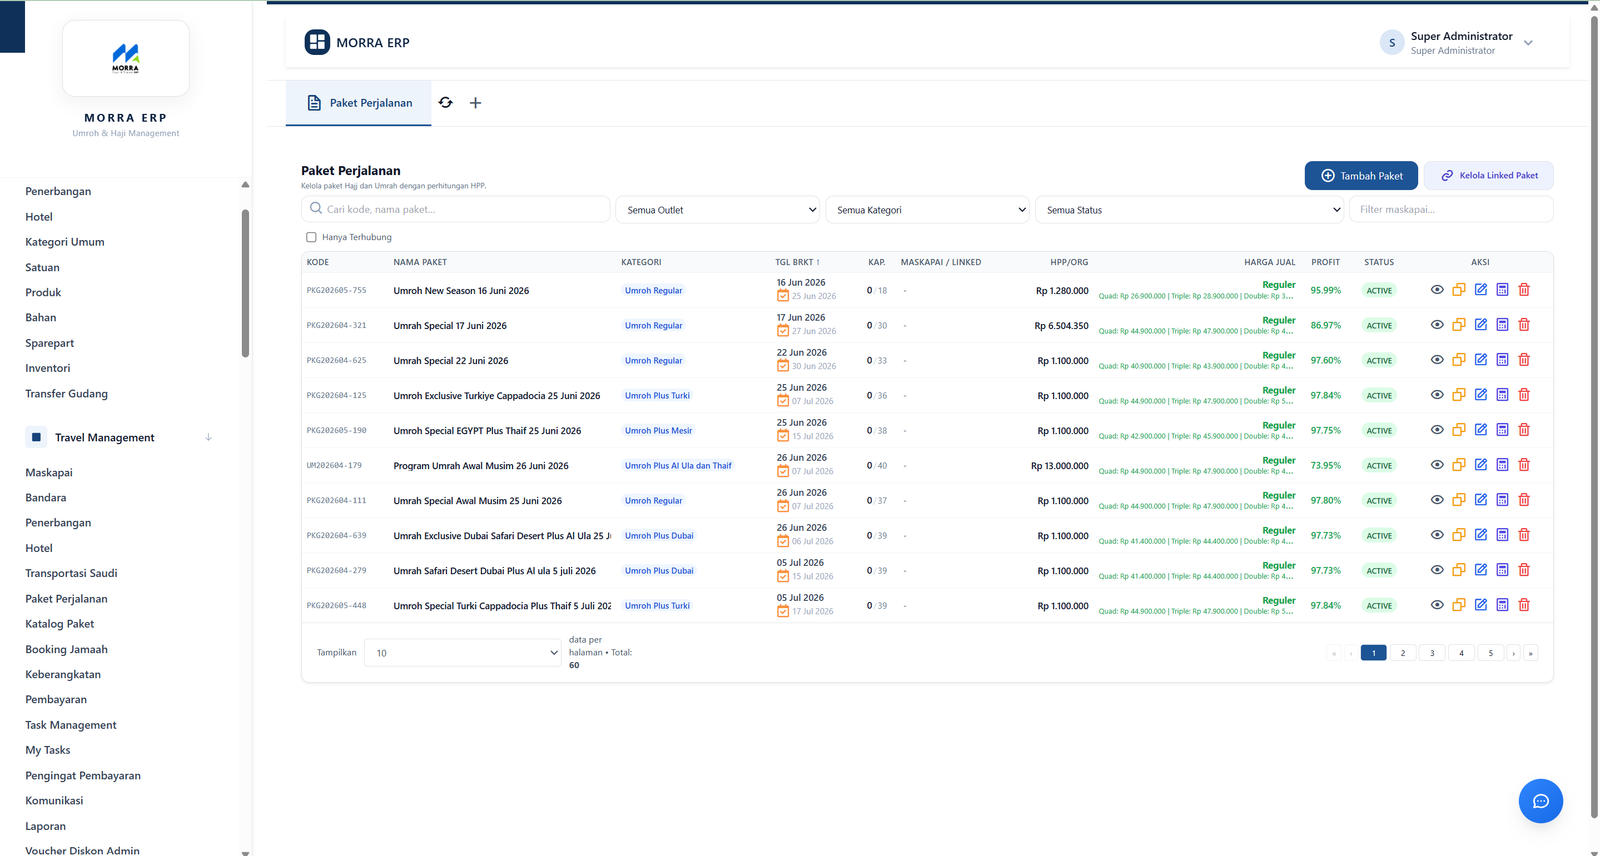This screenshot has height=856, width=1600.
Task: Go to pagination page 2
Action: click(x=1403, y=653)
